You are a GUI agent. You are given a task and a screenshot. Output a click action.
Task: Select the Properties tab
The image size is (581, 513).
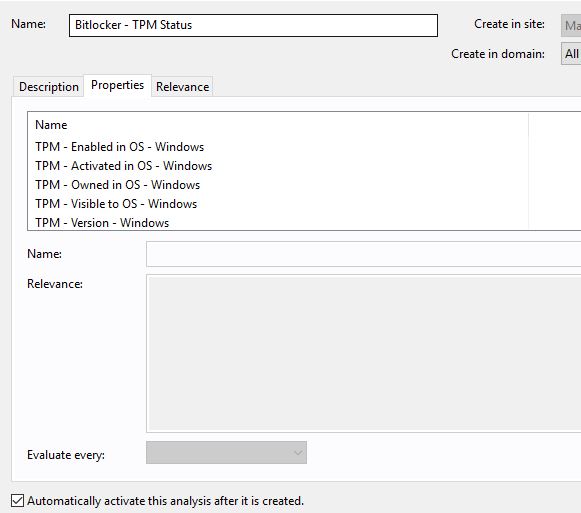(x=117, y=85)
